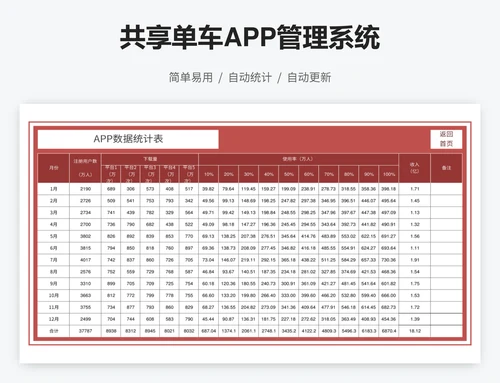The width and height of the screenshot is (500, 383).
Task: Select the 12月 row label
Action: click(53, 319)
